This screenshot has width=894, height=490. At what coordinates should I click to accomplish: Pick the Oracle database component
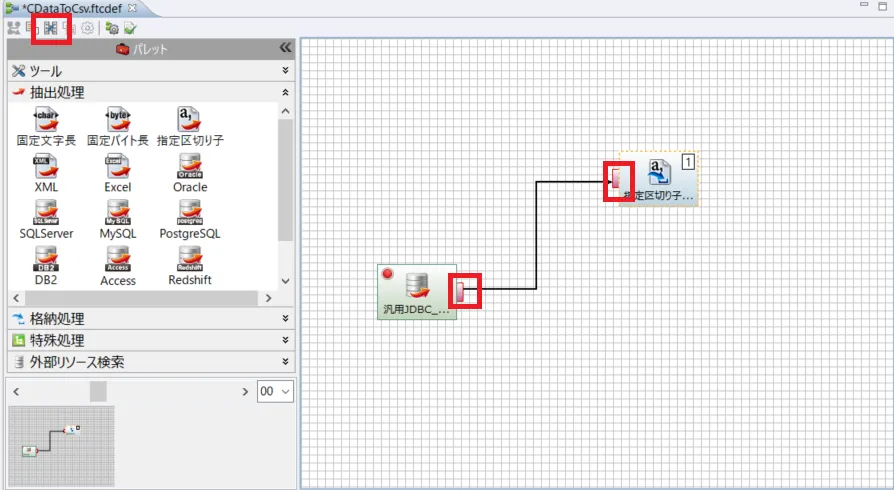[190, 167]
